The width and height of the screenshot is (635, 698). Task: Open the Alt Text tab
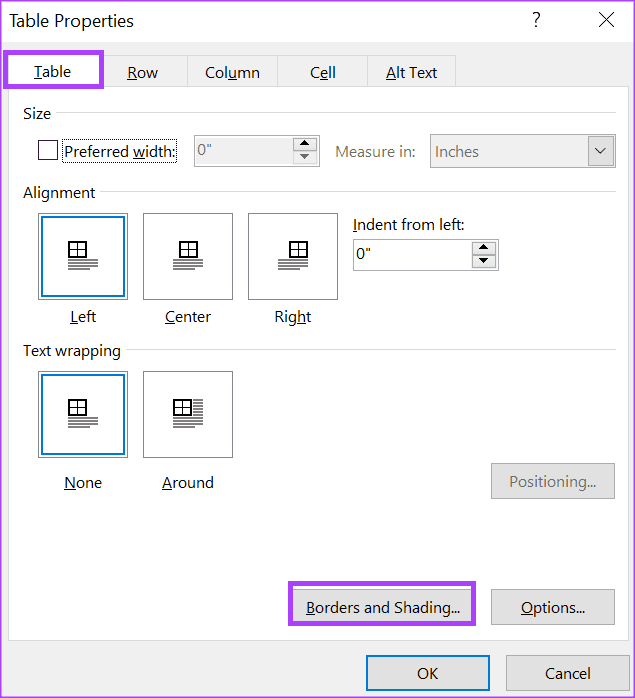pos(411,73)
